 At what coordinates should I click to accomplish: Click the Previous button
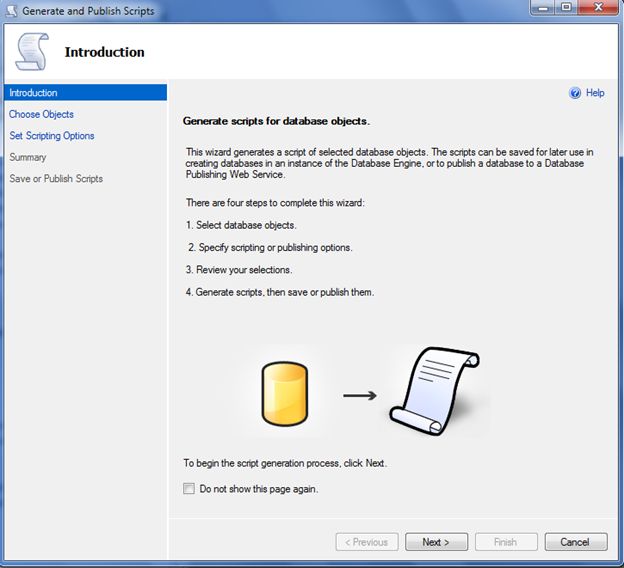pos(367,542)
